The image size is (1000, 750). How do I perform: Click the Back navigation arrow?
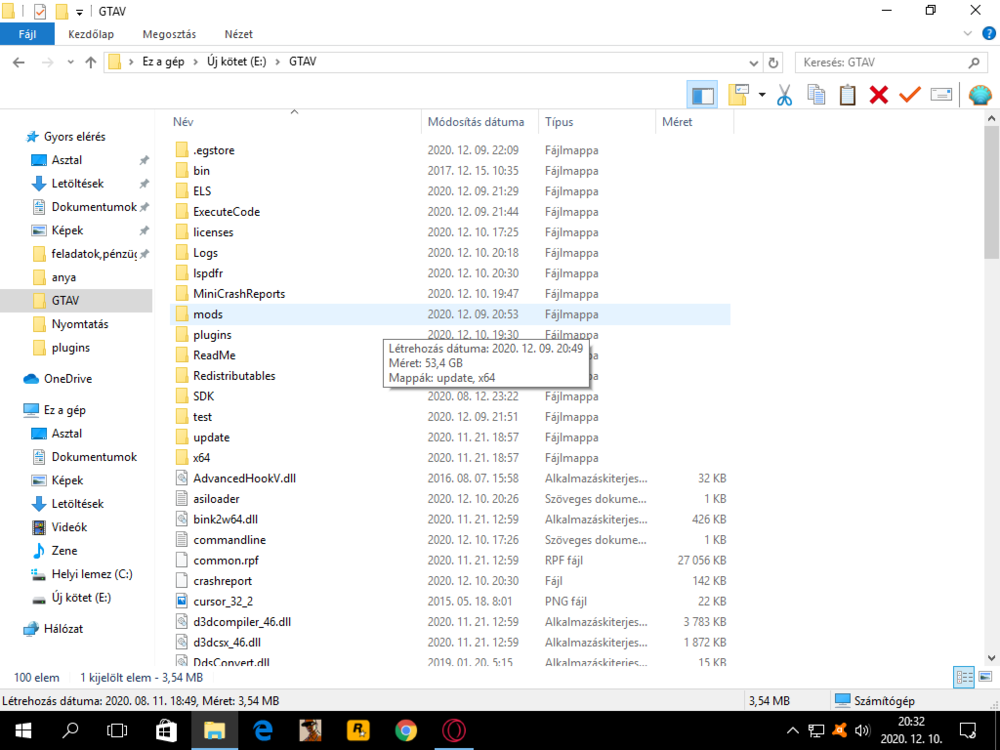click(x=18, y=62)
